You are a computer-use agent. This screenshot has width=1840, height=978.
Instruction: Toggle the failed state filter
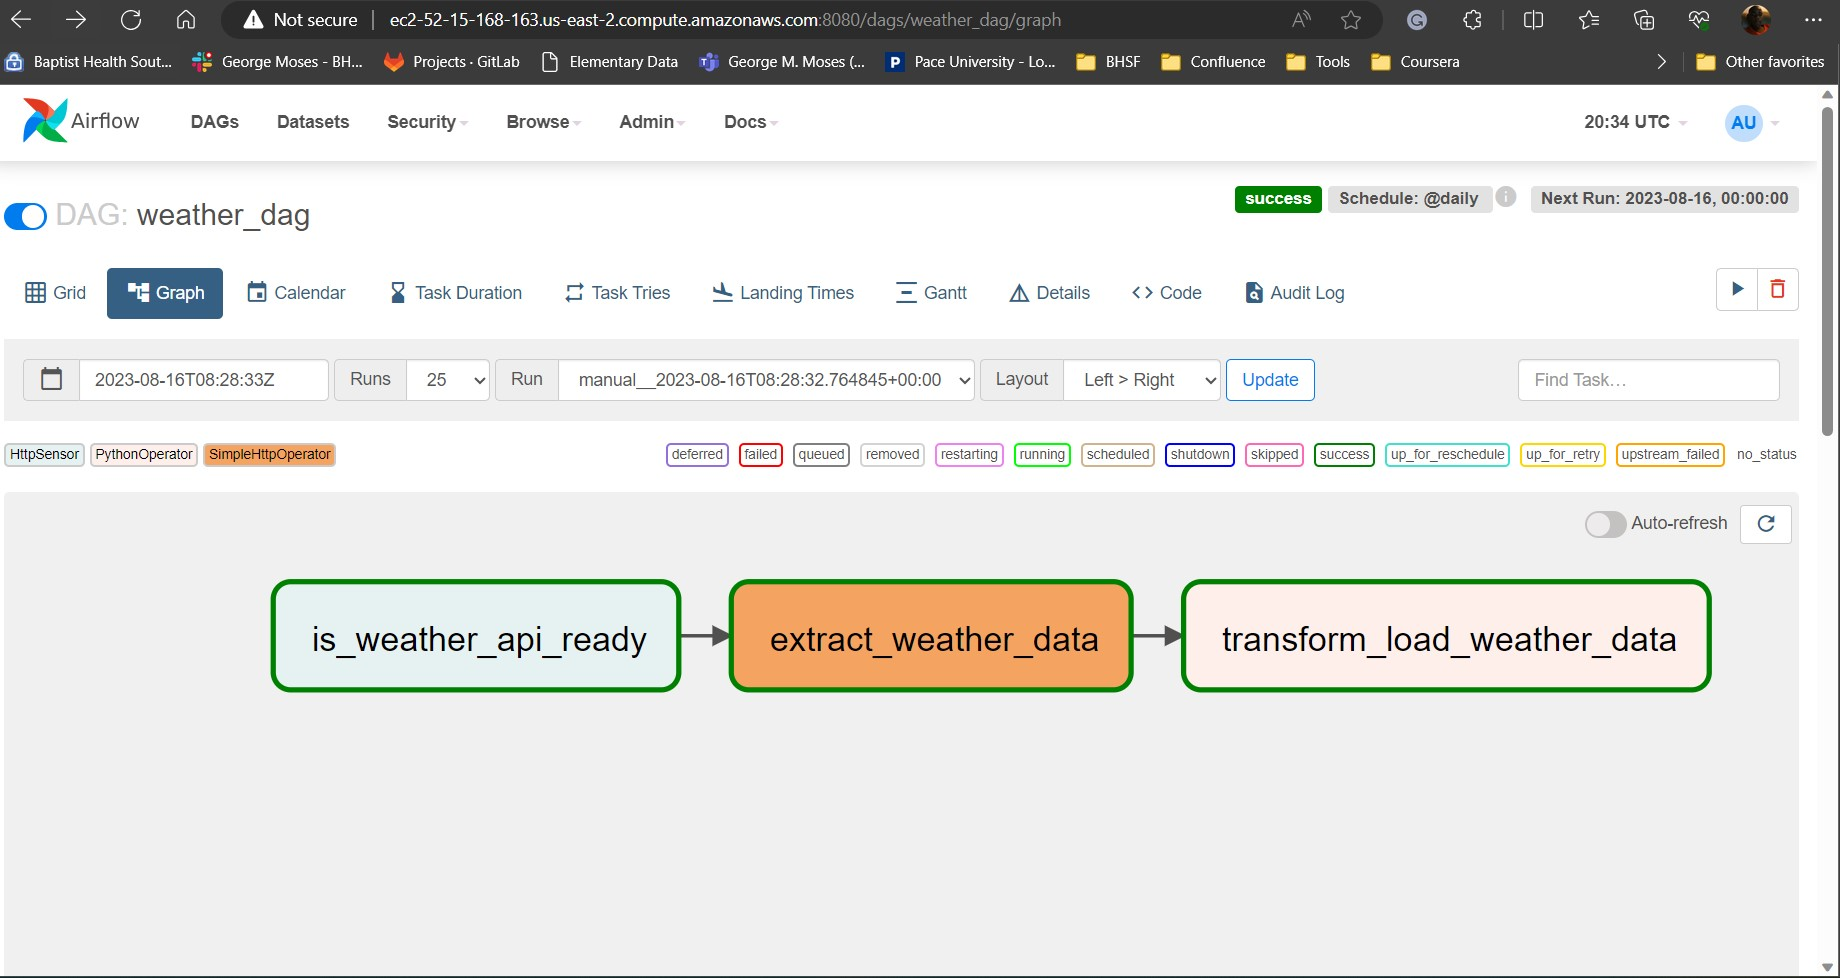[x=760, y=454]
